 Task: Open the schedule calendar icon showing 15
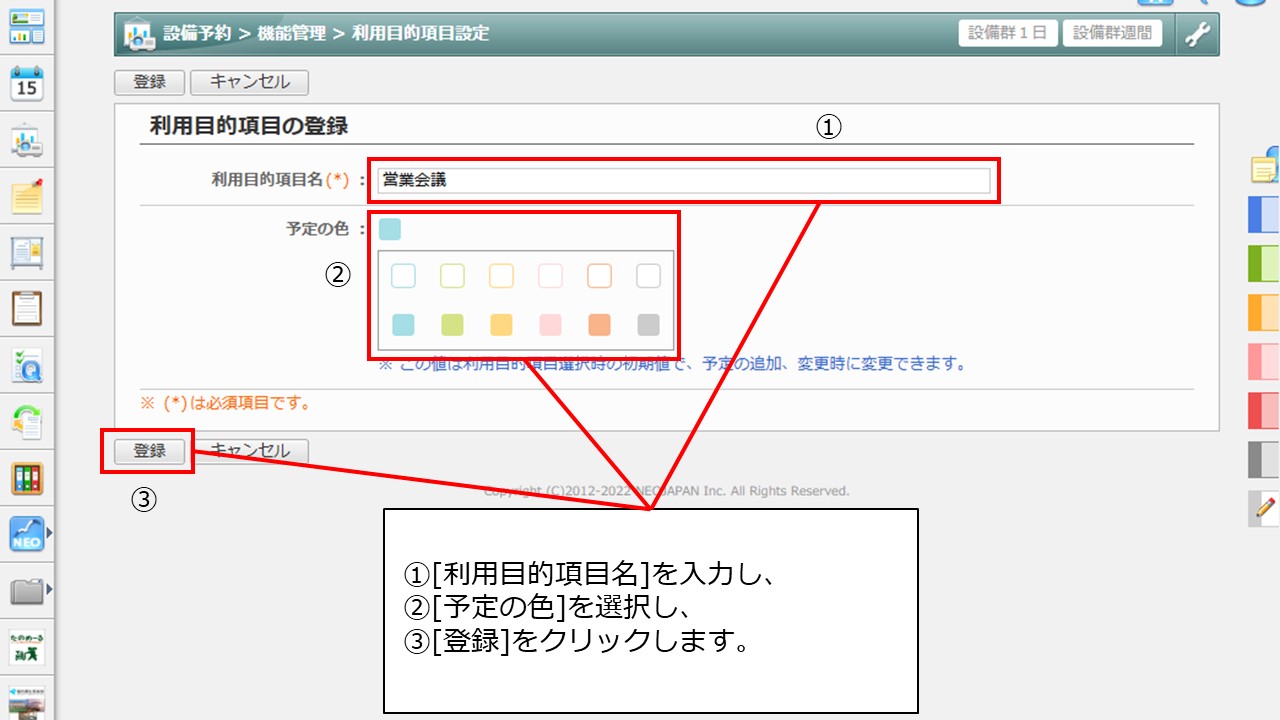pos(27,83)
